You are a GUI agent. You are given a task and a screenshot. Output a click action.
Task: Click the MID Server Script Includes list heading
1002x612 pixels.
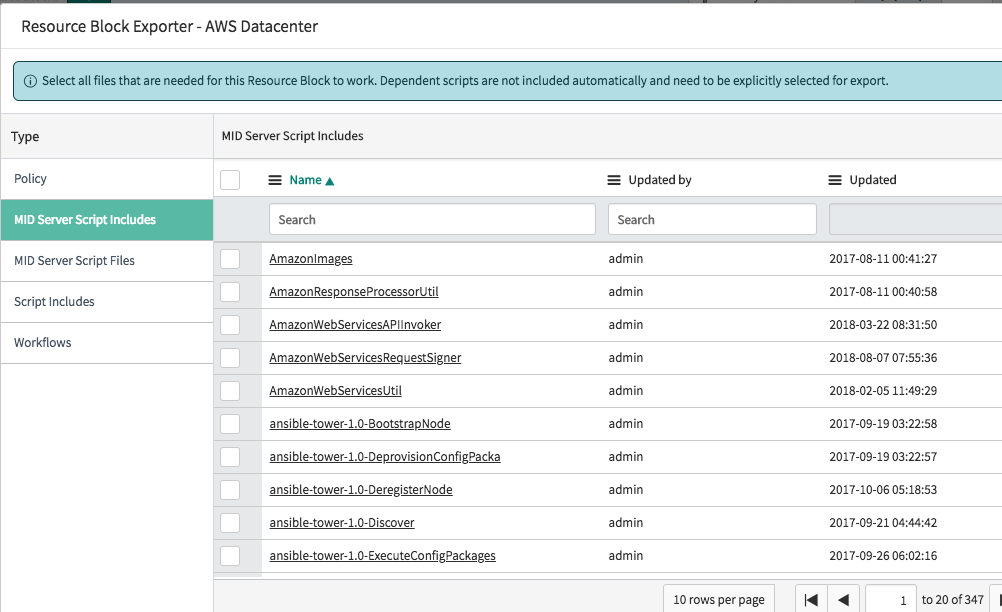293,136
